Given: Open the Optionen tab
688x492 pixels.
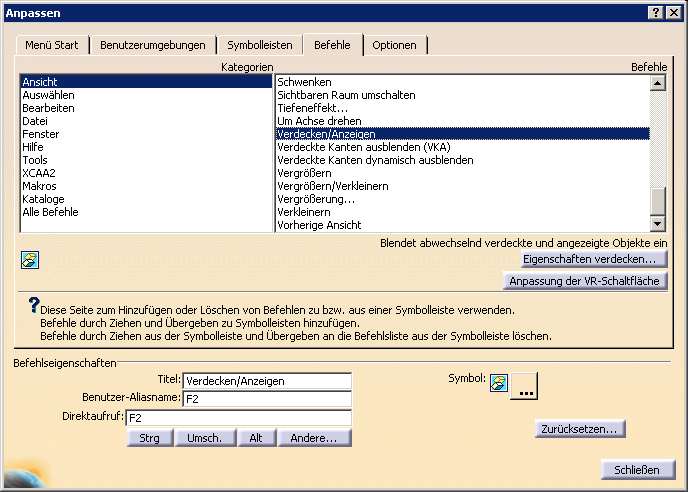Looking at the screenshot, I should tap(394, 45).
